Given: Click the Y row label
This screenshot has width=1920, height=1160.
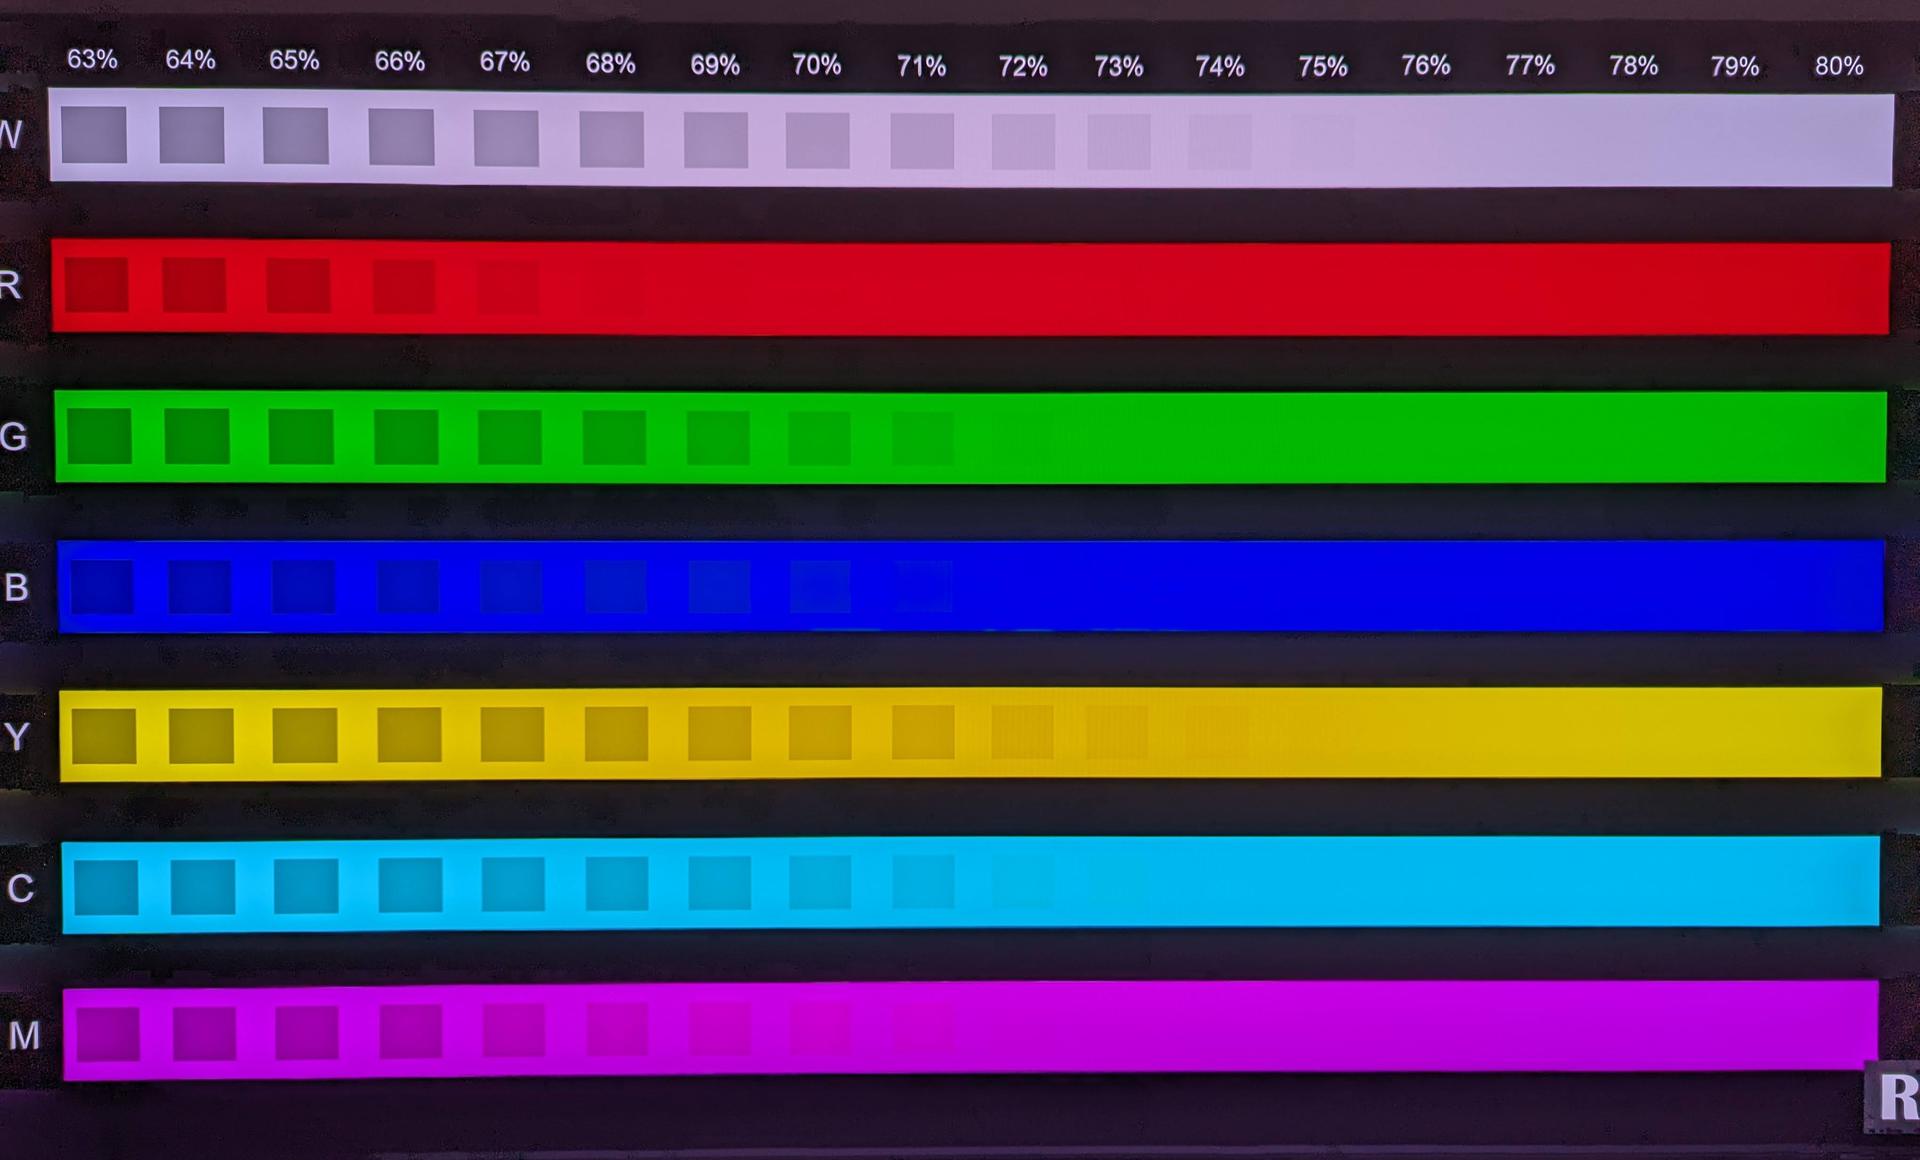Looking at the screenshot, I should point(17,737).
